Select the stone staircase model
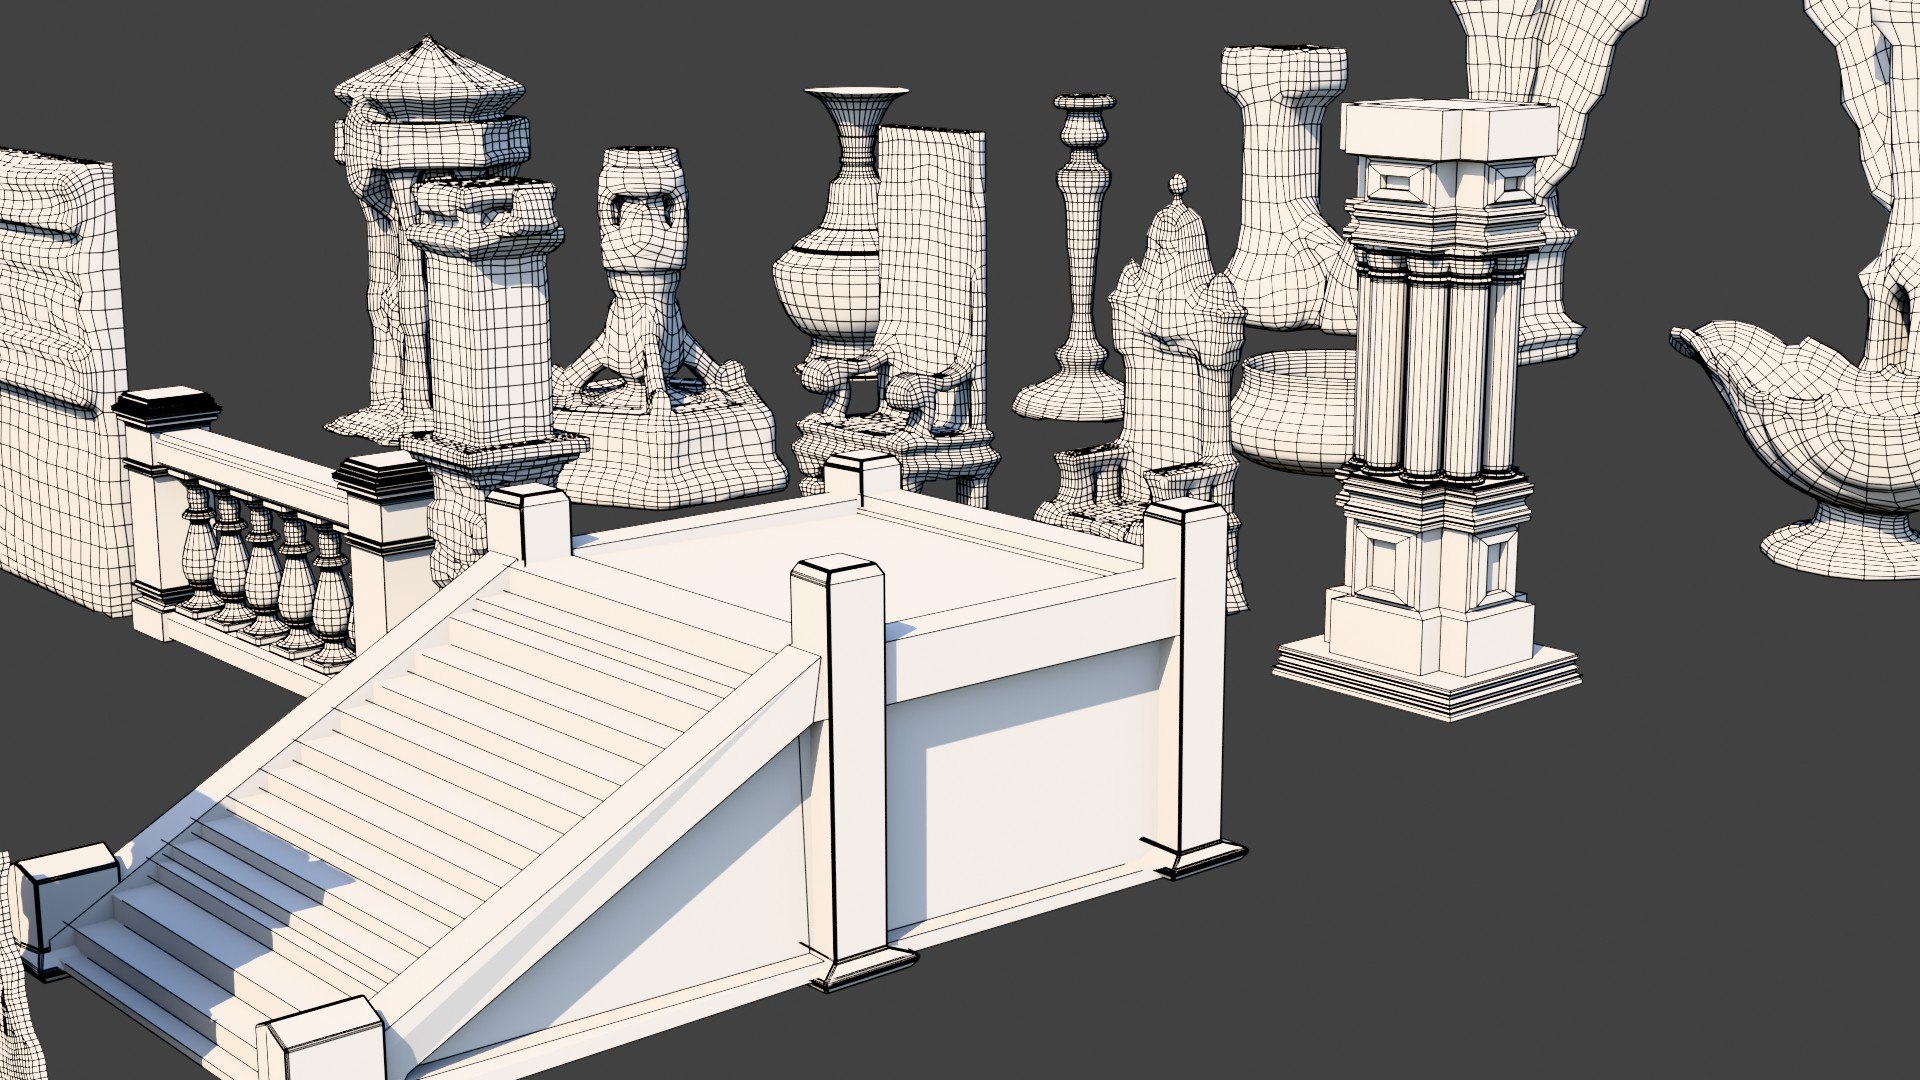Image resolution: width=1920 pixels, height=1080 pixels. click(x=640, y=770)
